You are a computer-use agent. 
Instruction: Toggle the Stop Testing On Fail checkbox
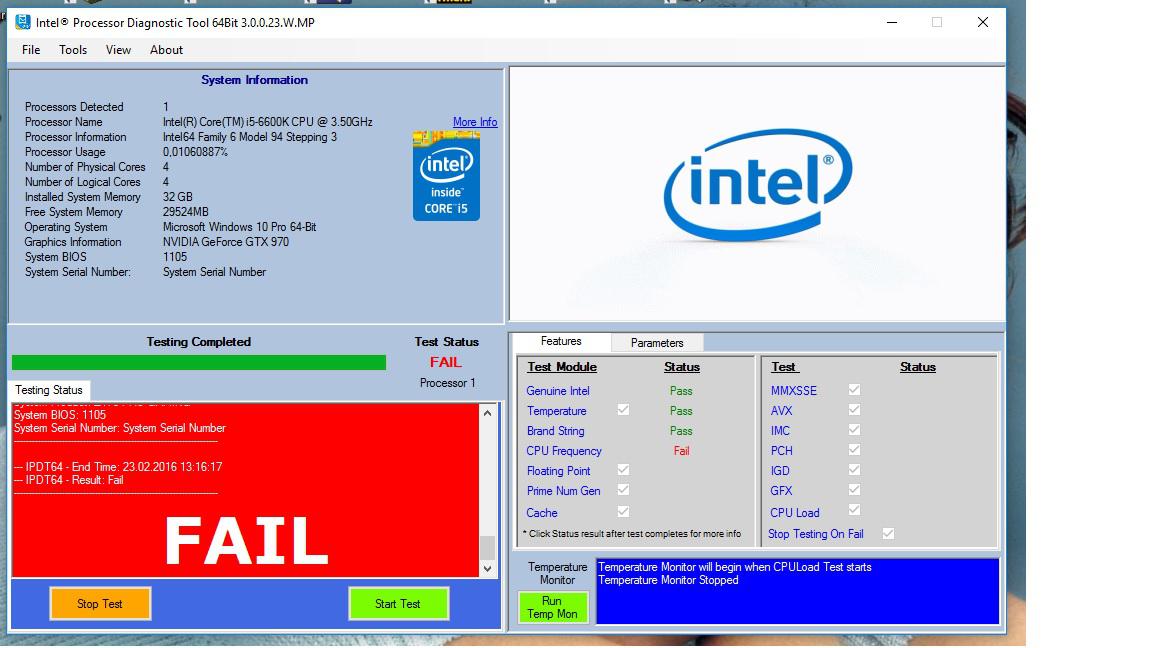pos(888,533)
